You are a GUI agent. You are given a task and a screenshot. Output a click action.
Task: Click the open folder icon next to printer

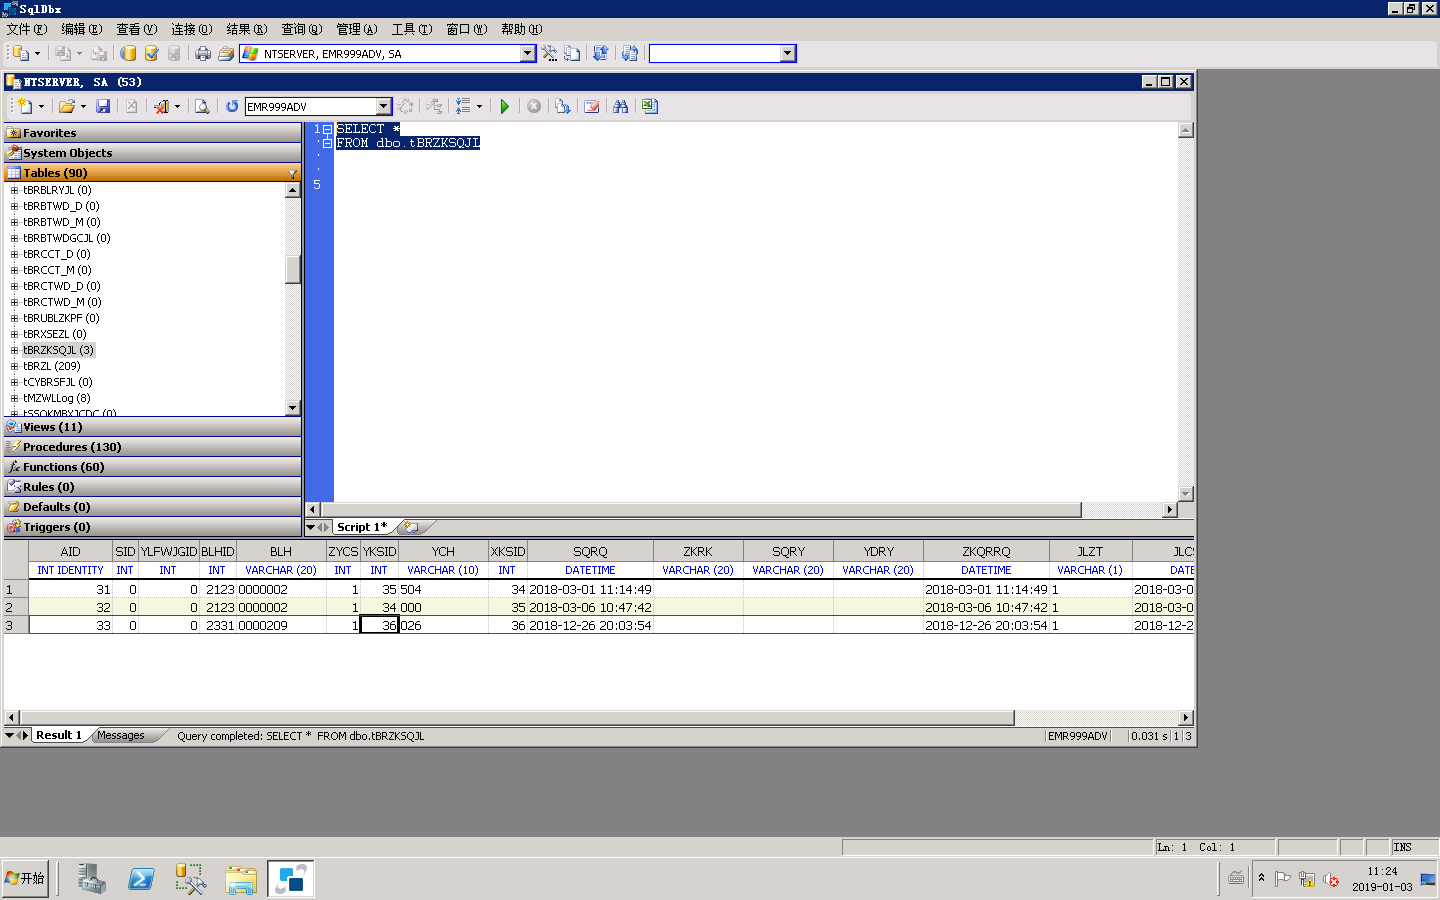(226, 53)
